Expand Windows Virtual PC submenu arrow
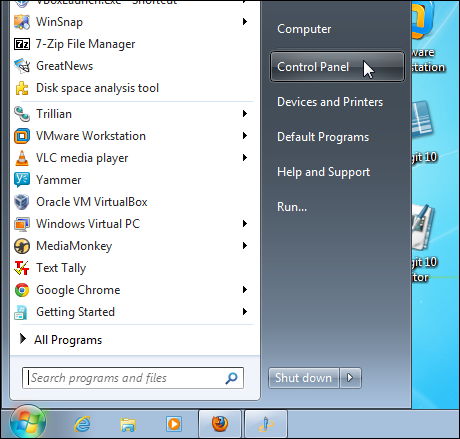The image size is (460, 439). pyautogui.click(x=245, y=224)
